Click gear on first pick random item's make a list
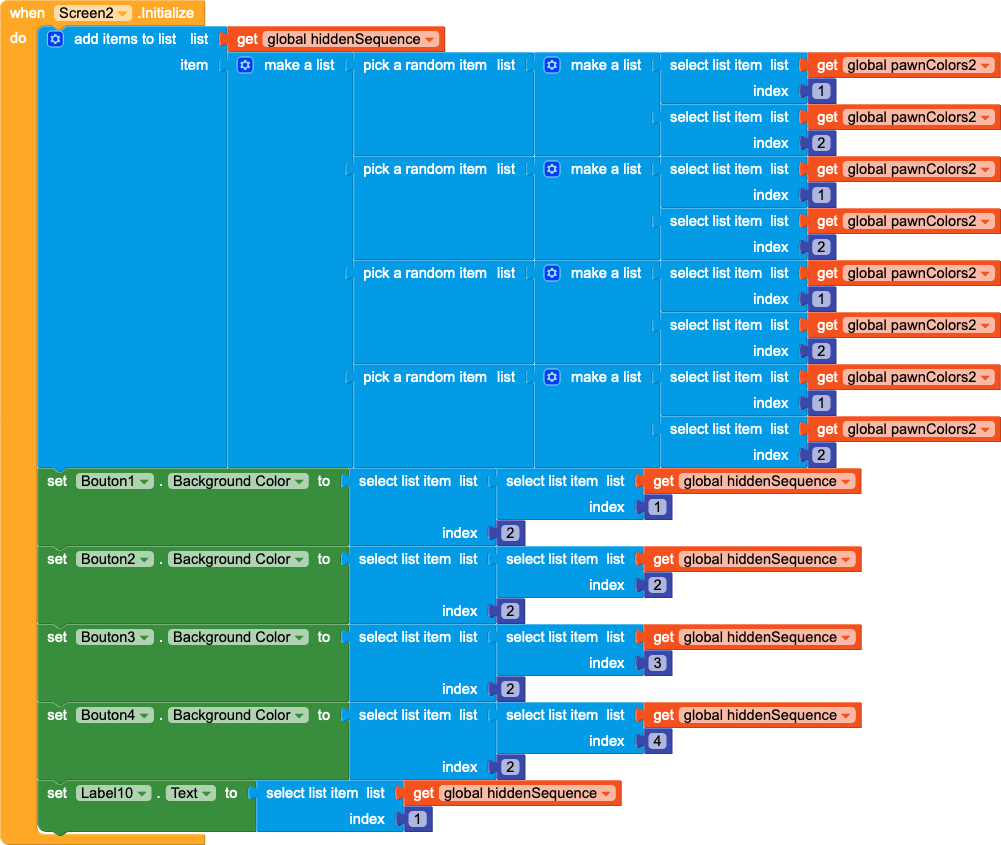The height and width of the screenshot is (845, 1001). pyautogui.click(x=552, y=65)
